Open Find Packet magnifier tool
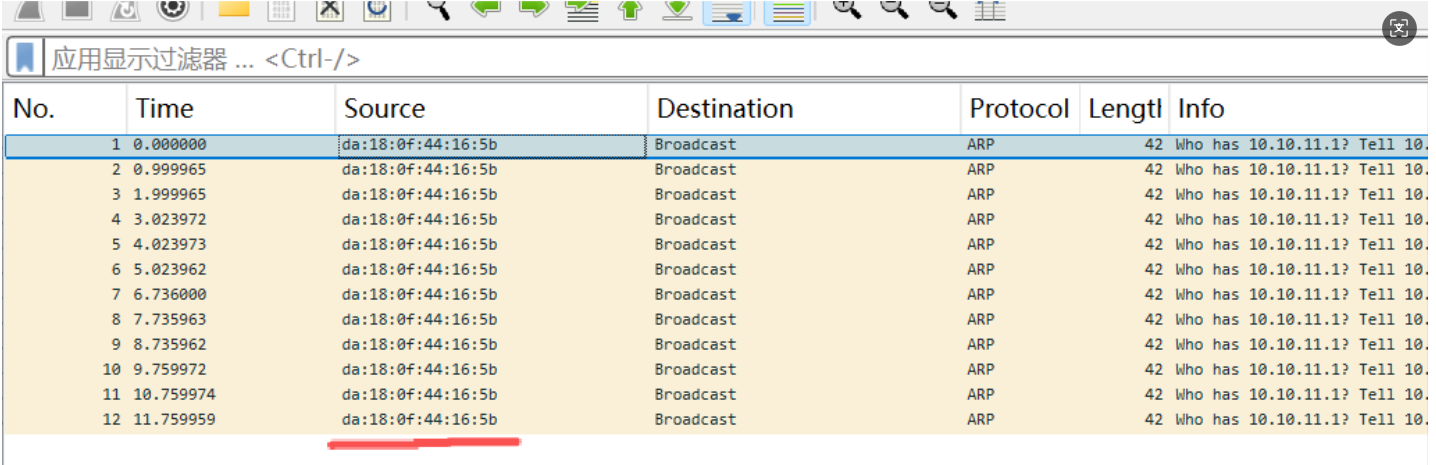The width and height of the screenshot is (1436, 465). 438,9
